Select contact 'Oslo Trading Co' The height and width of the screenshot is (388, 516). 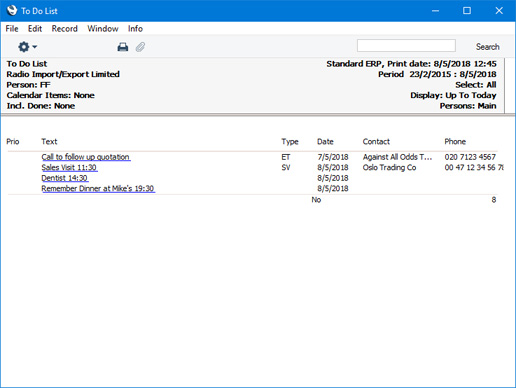(x=389, y=167)
